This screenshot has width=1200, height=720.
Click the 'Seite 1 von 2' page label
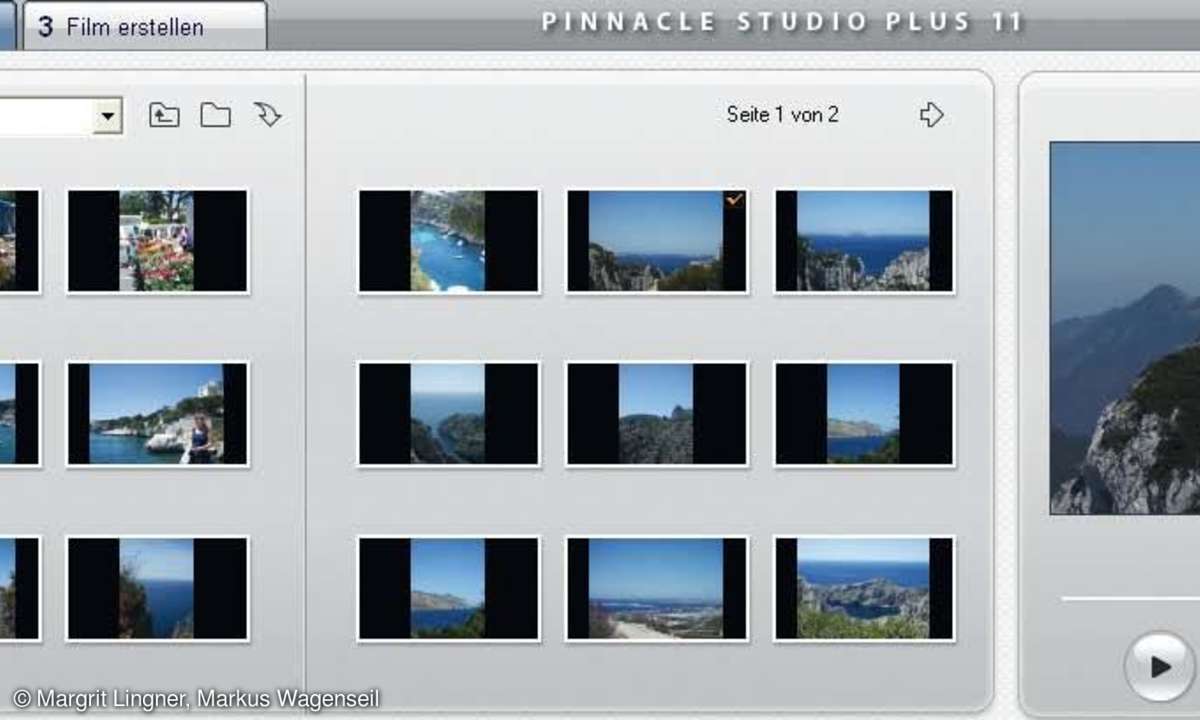point(782,115)
